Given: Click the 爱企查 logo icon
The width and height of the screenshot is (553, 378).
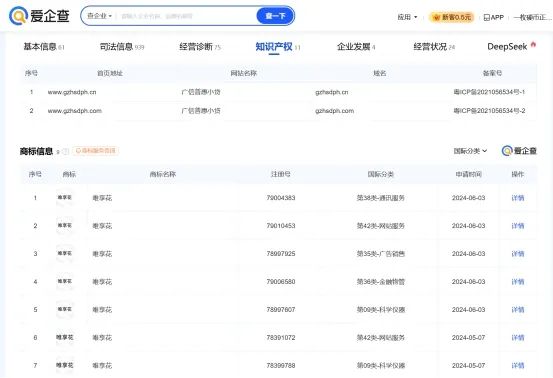Looking at the screenshot, I should click(18, 16).
